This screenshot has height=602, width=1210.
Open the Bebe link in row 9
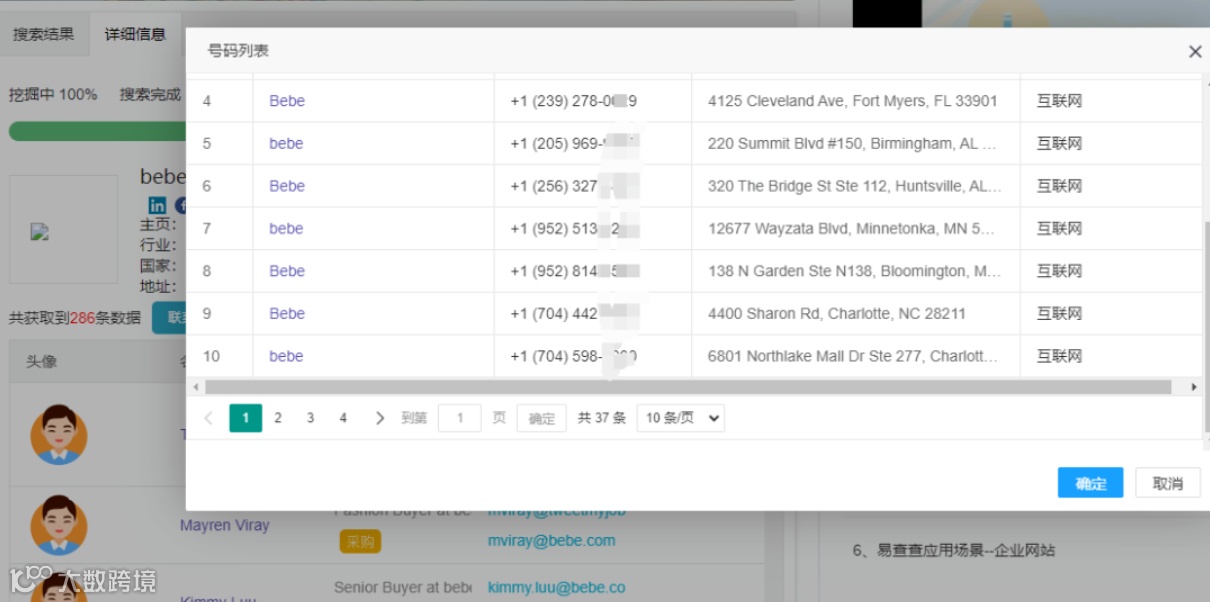[x=287, y=313]
